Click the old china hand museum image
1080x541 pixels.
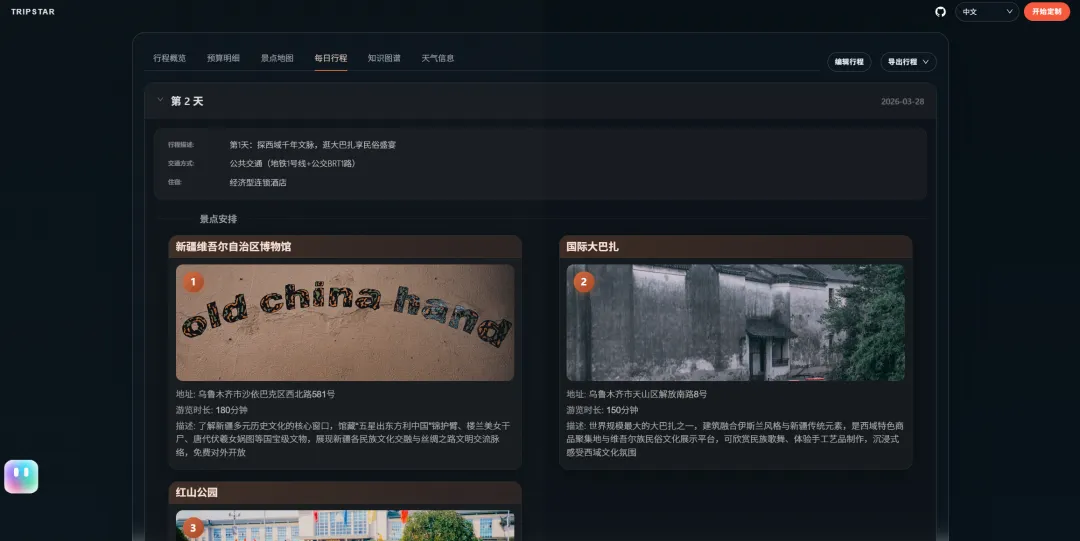[345, 323]
